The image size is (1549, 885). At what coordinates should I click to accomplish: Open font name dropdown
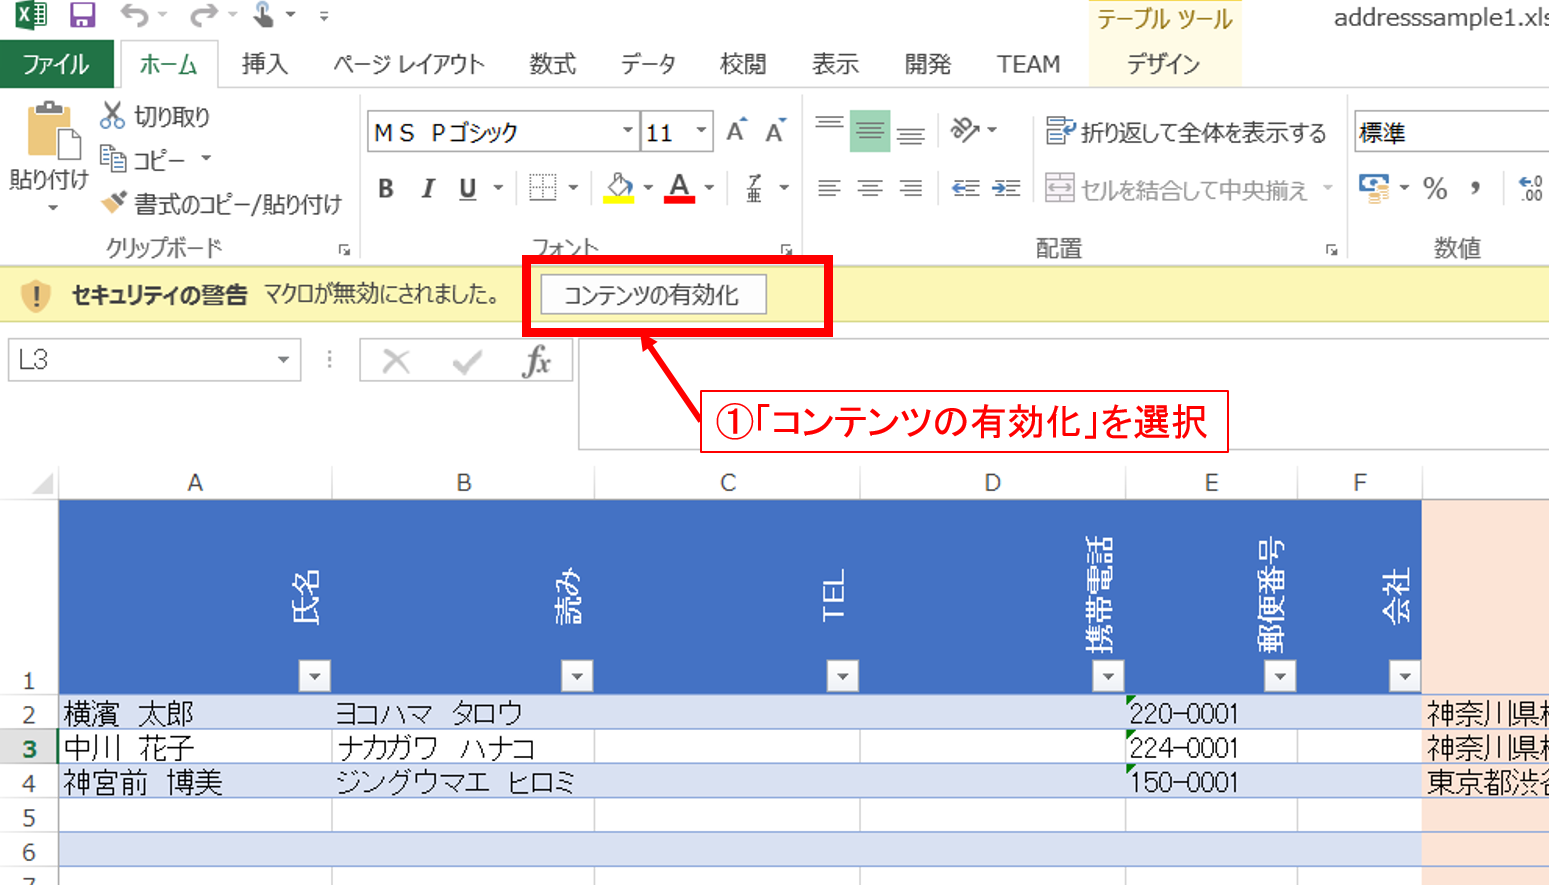627,131
